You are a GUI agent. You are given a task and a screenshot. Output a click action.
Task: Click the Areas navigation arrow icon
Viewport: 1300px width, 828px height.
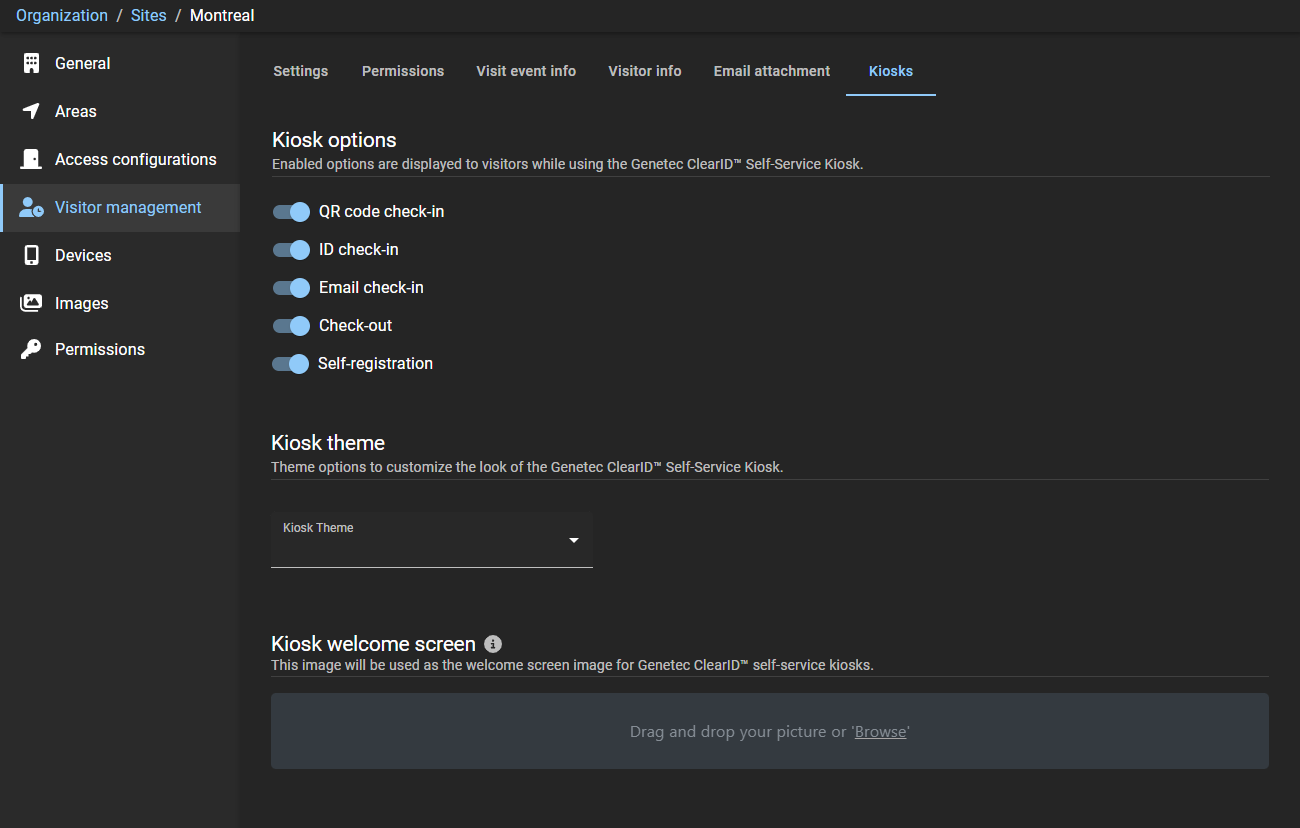pyautogui.click(x=31, y=111)
